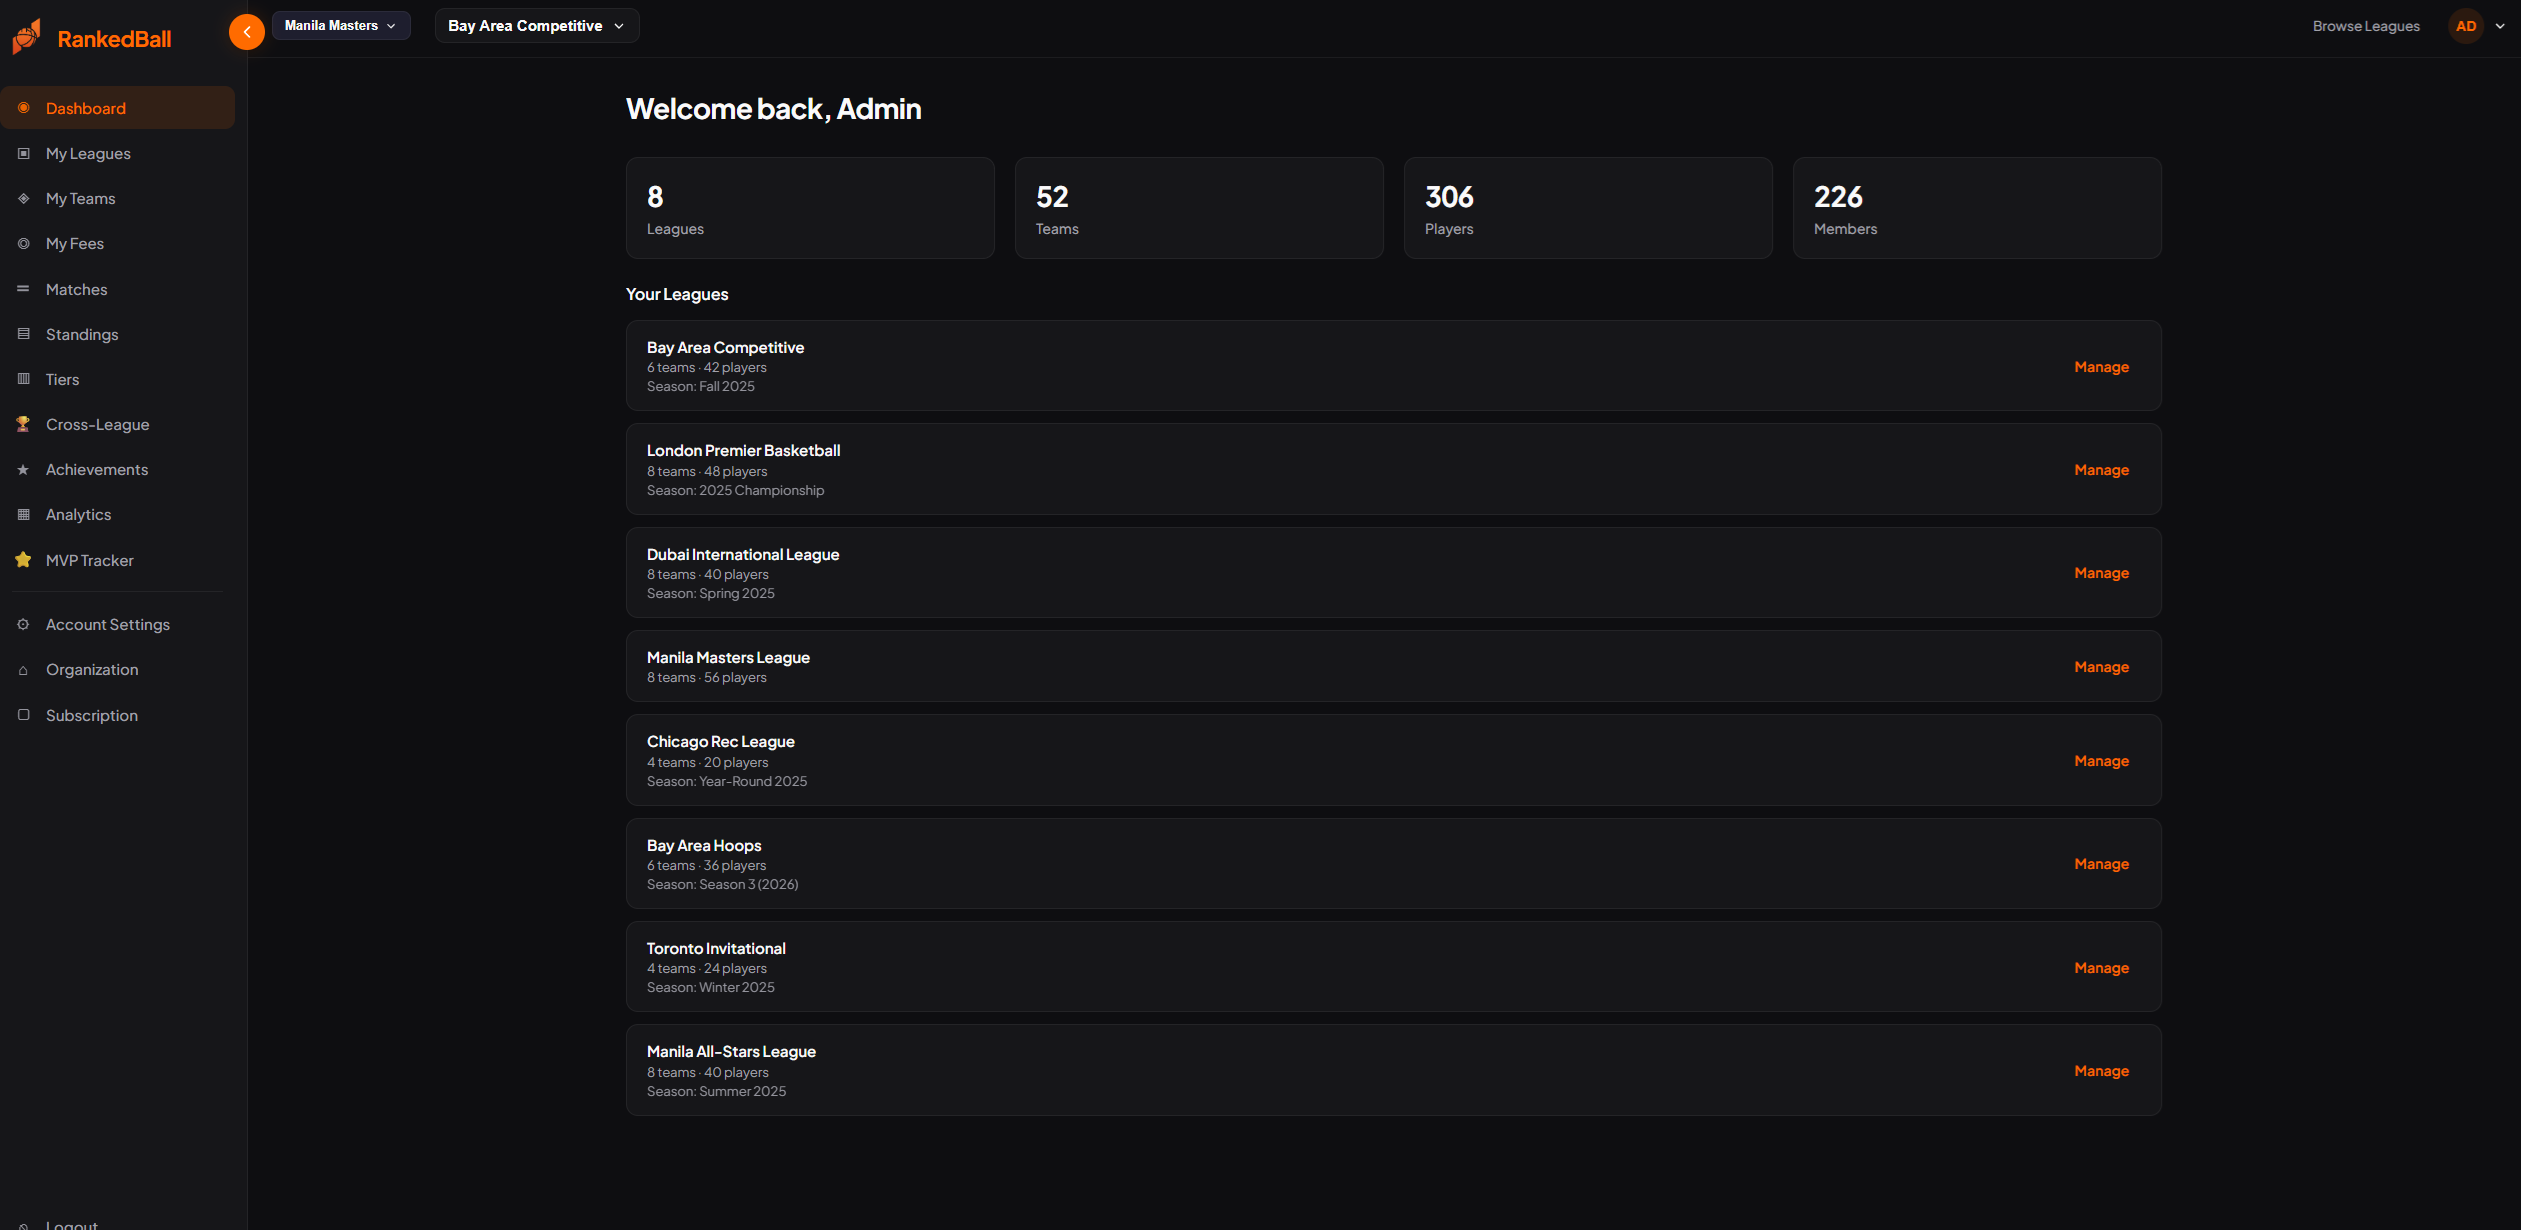Screen dimensions: 2521x1230
Task: Expand the Bay Area Competitive league selector
Action: pyautogui.click(x=536, y=26)
